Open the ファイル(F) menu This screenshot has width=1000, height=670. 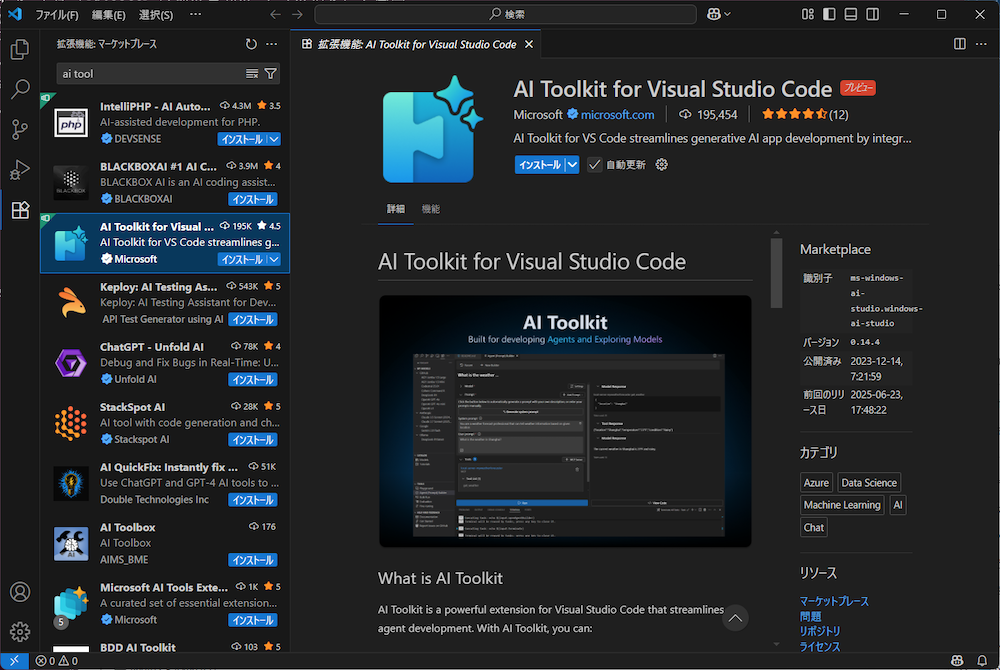[x=57, y=15]
